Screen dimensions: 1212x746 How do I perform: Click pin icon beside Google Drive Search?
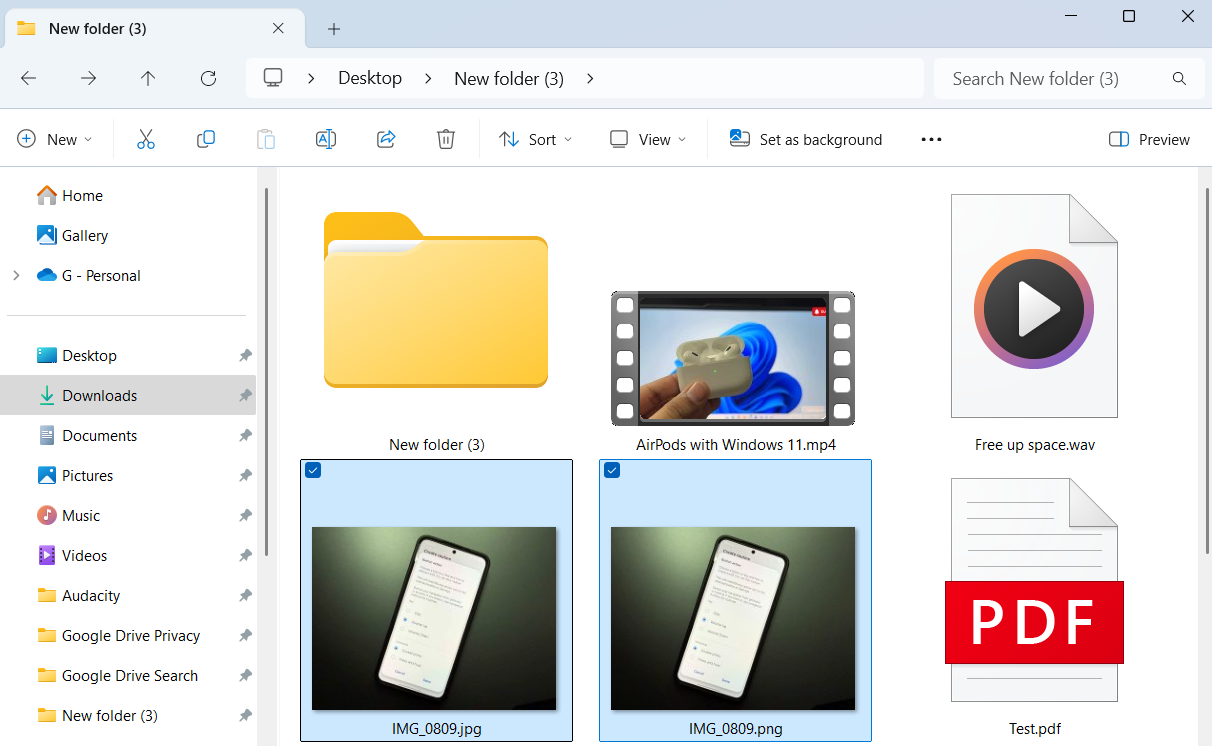coord(245,675)
